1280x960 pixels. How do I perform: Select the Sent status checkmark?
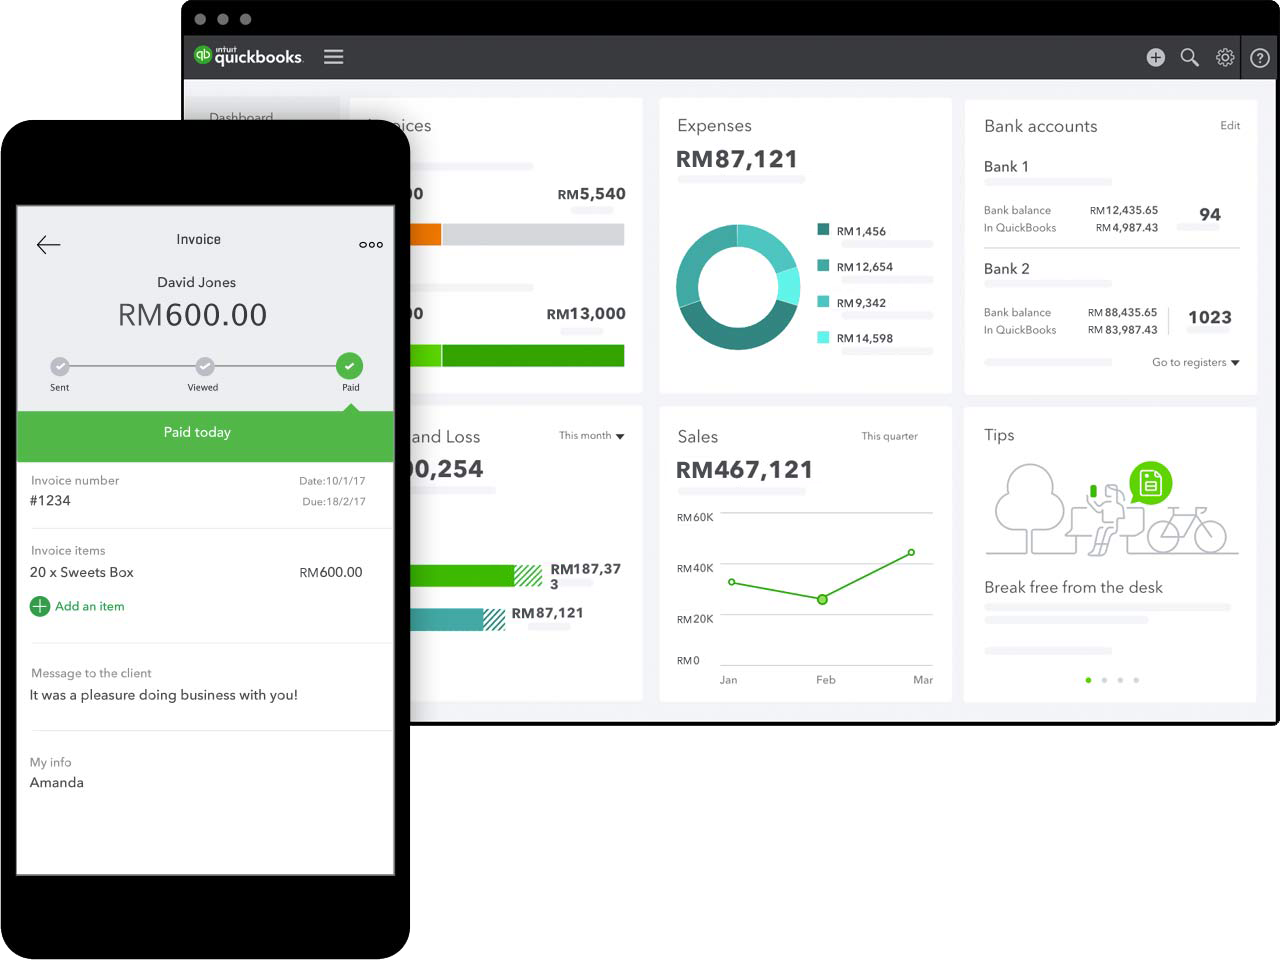tap(60, 366)
